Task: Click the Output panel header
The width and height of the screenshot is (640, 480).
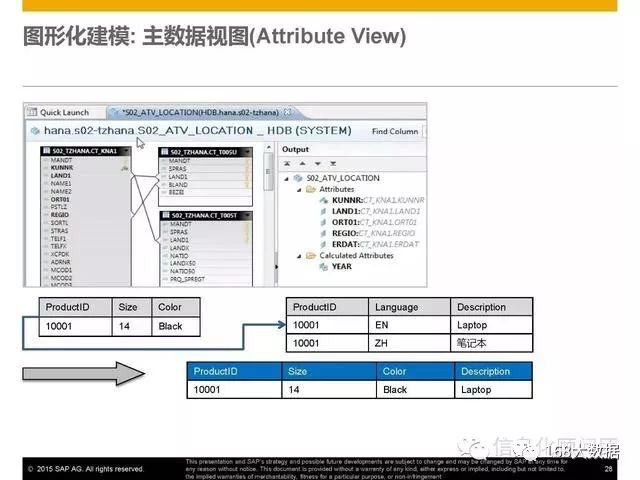Action: pyautogui.click(x=296, y=149)
